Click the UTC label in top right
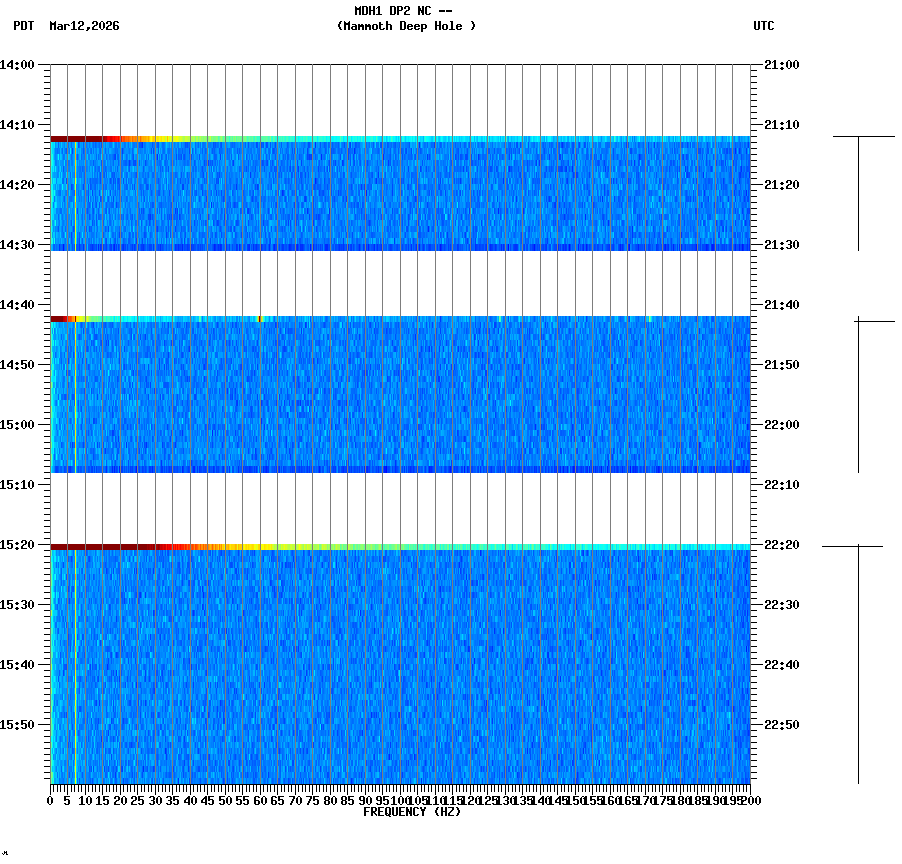902x864 pixels. (763, 27)
